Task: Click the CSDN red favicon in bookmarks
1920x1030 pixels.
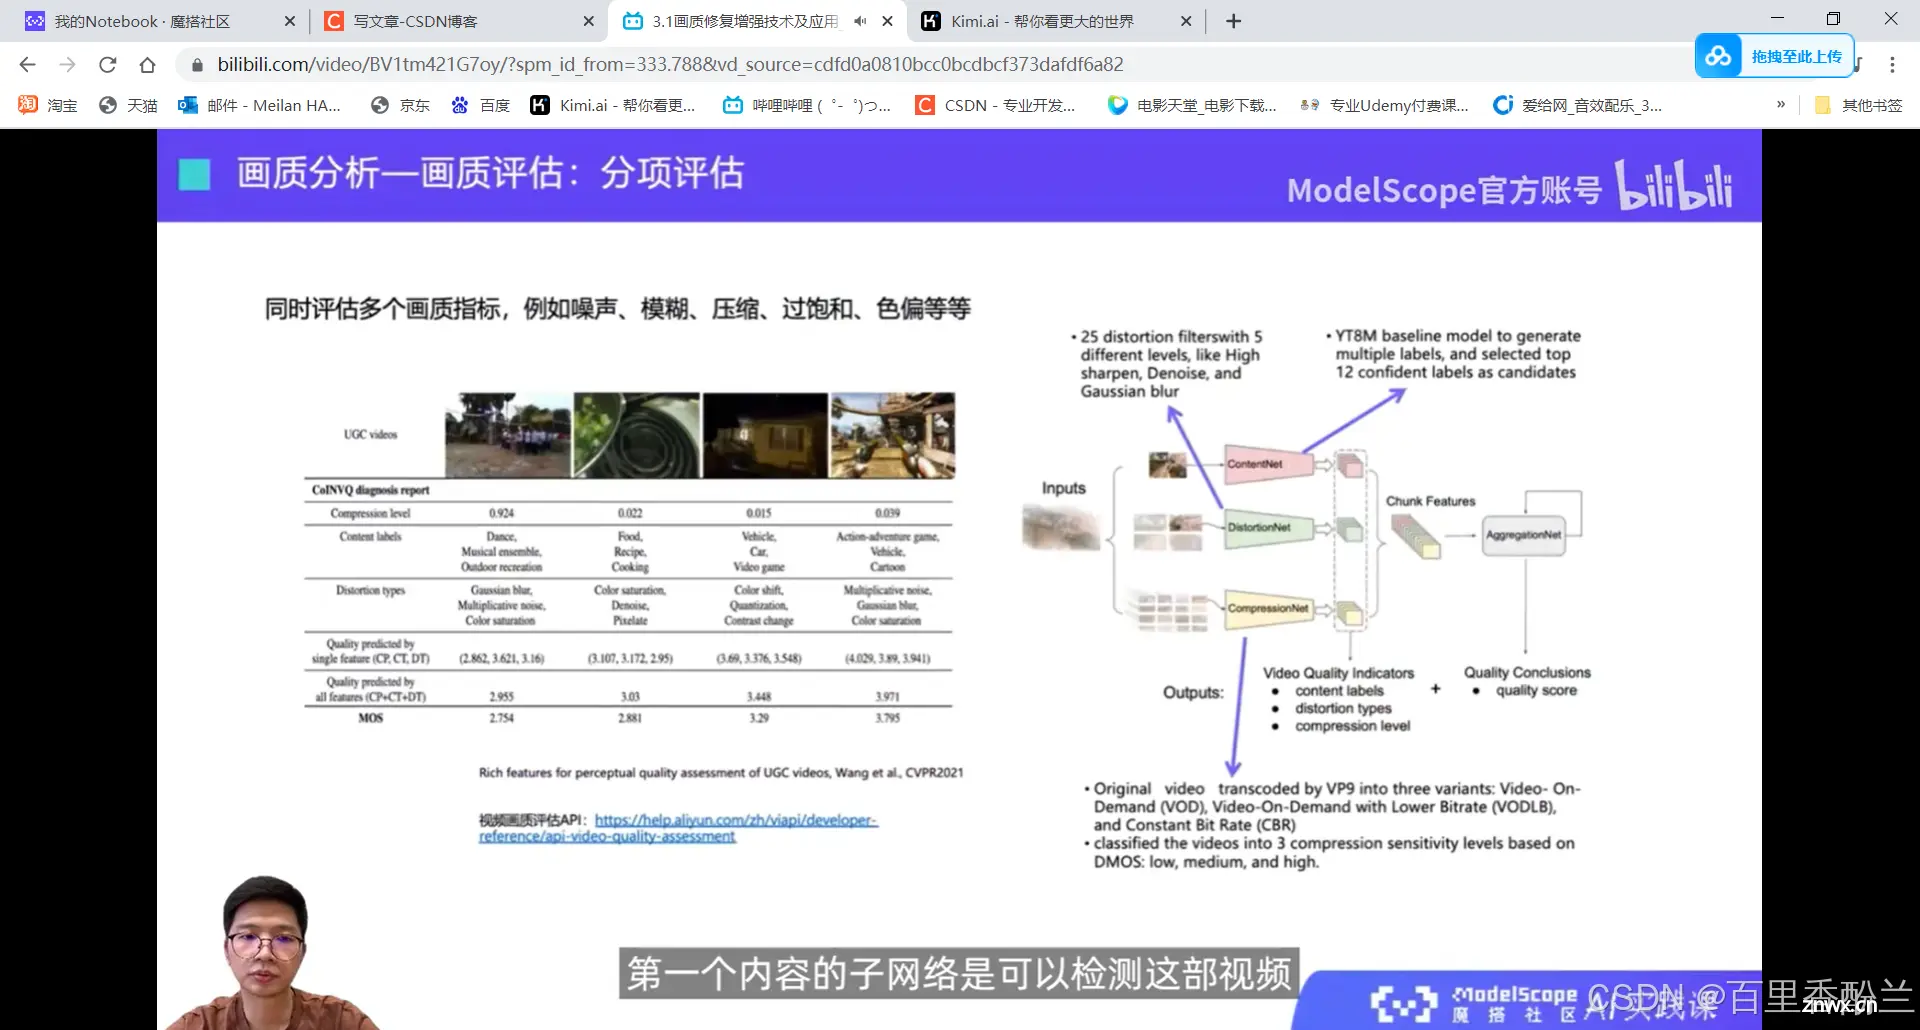Action: pyautogui.click(x=926, y=105)
